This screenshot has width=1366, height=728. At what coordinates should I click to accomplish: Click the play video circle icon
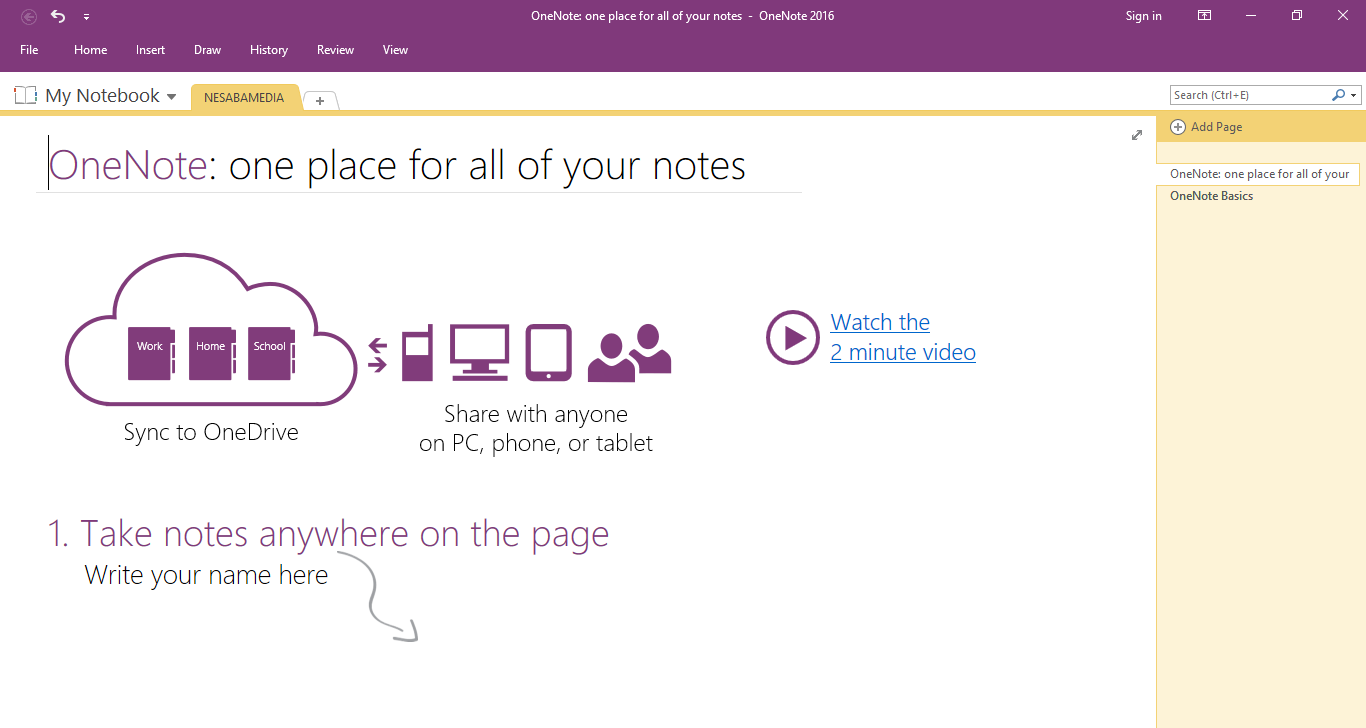click(x=793, y=337)
